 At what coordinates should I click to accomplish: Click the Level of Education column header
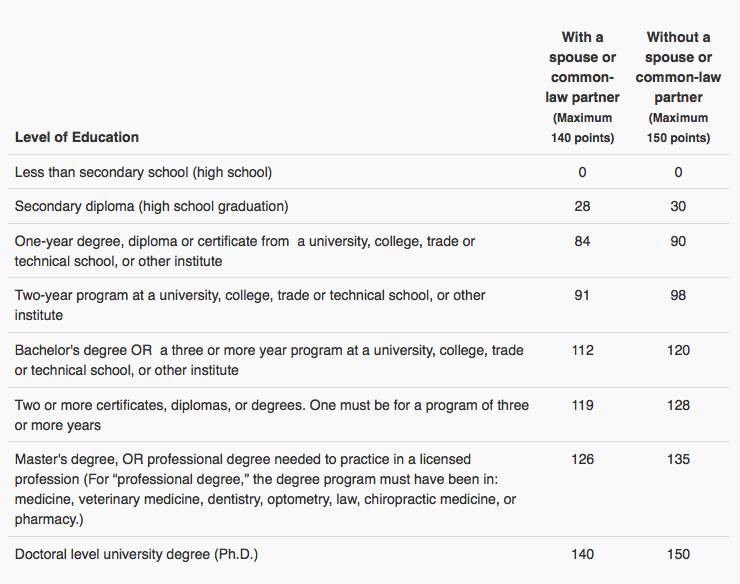[76, 137]
